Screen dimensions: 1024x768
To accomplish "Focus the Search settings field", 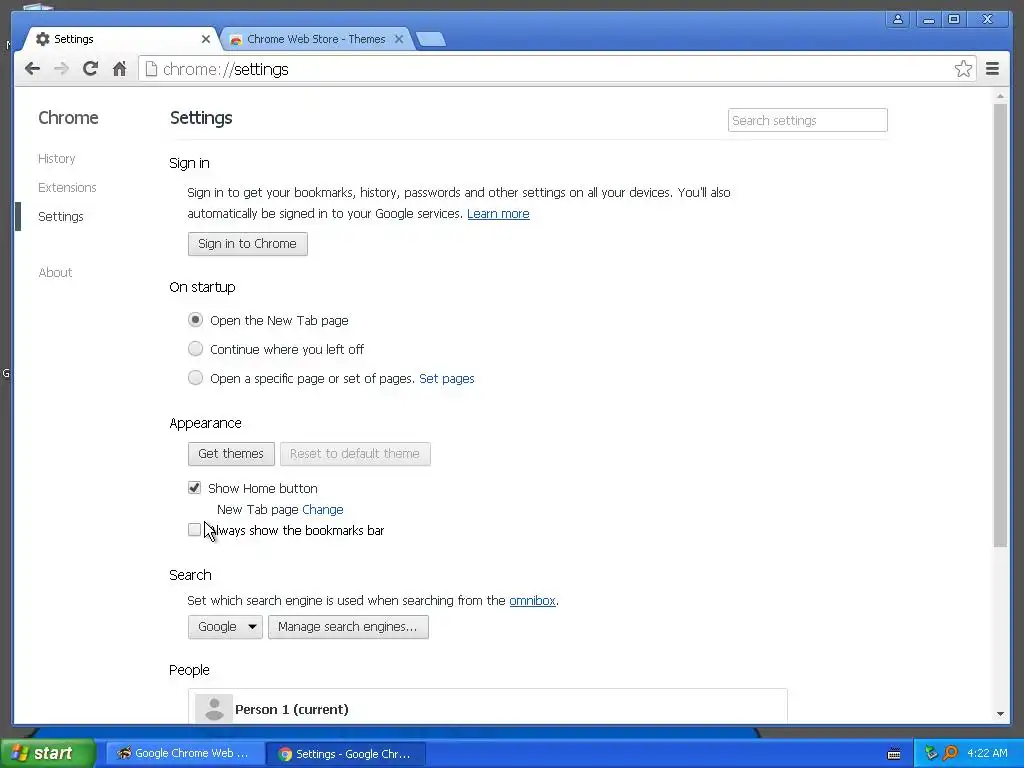I will click(x=808, y=120).
